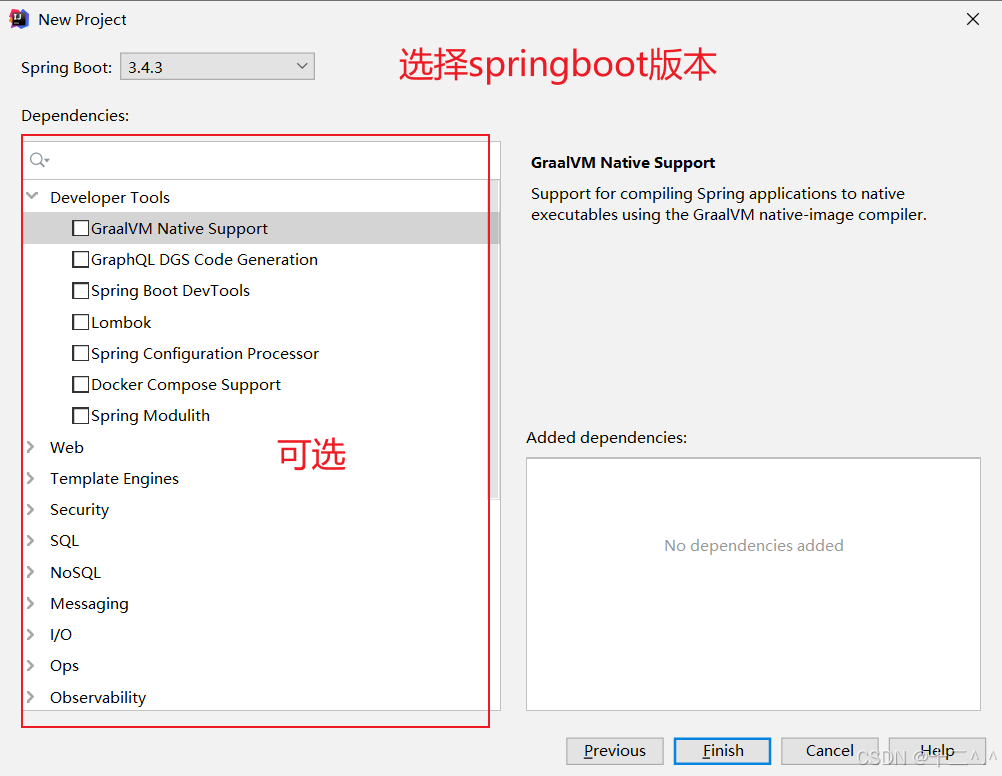Enable the GraalVM Native Support dependency

80,227
